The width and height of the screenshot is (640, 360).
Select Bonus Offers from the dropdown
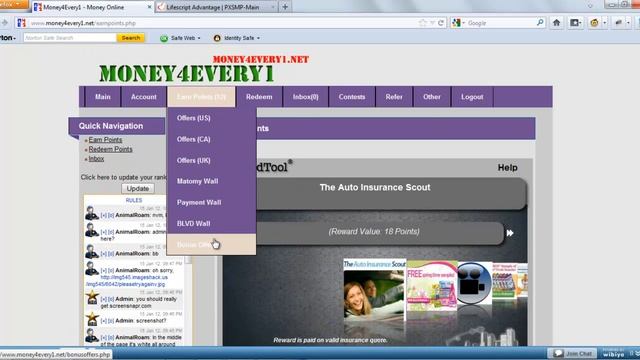click(211, 244)
